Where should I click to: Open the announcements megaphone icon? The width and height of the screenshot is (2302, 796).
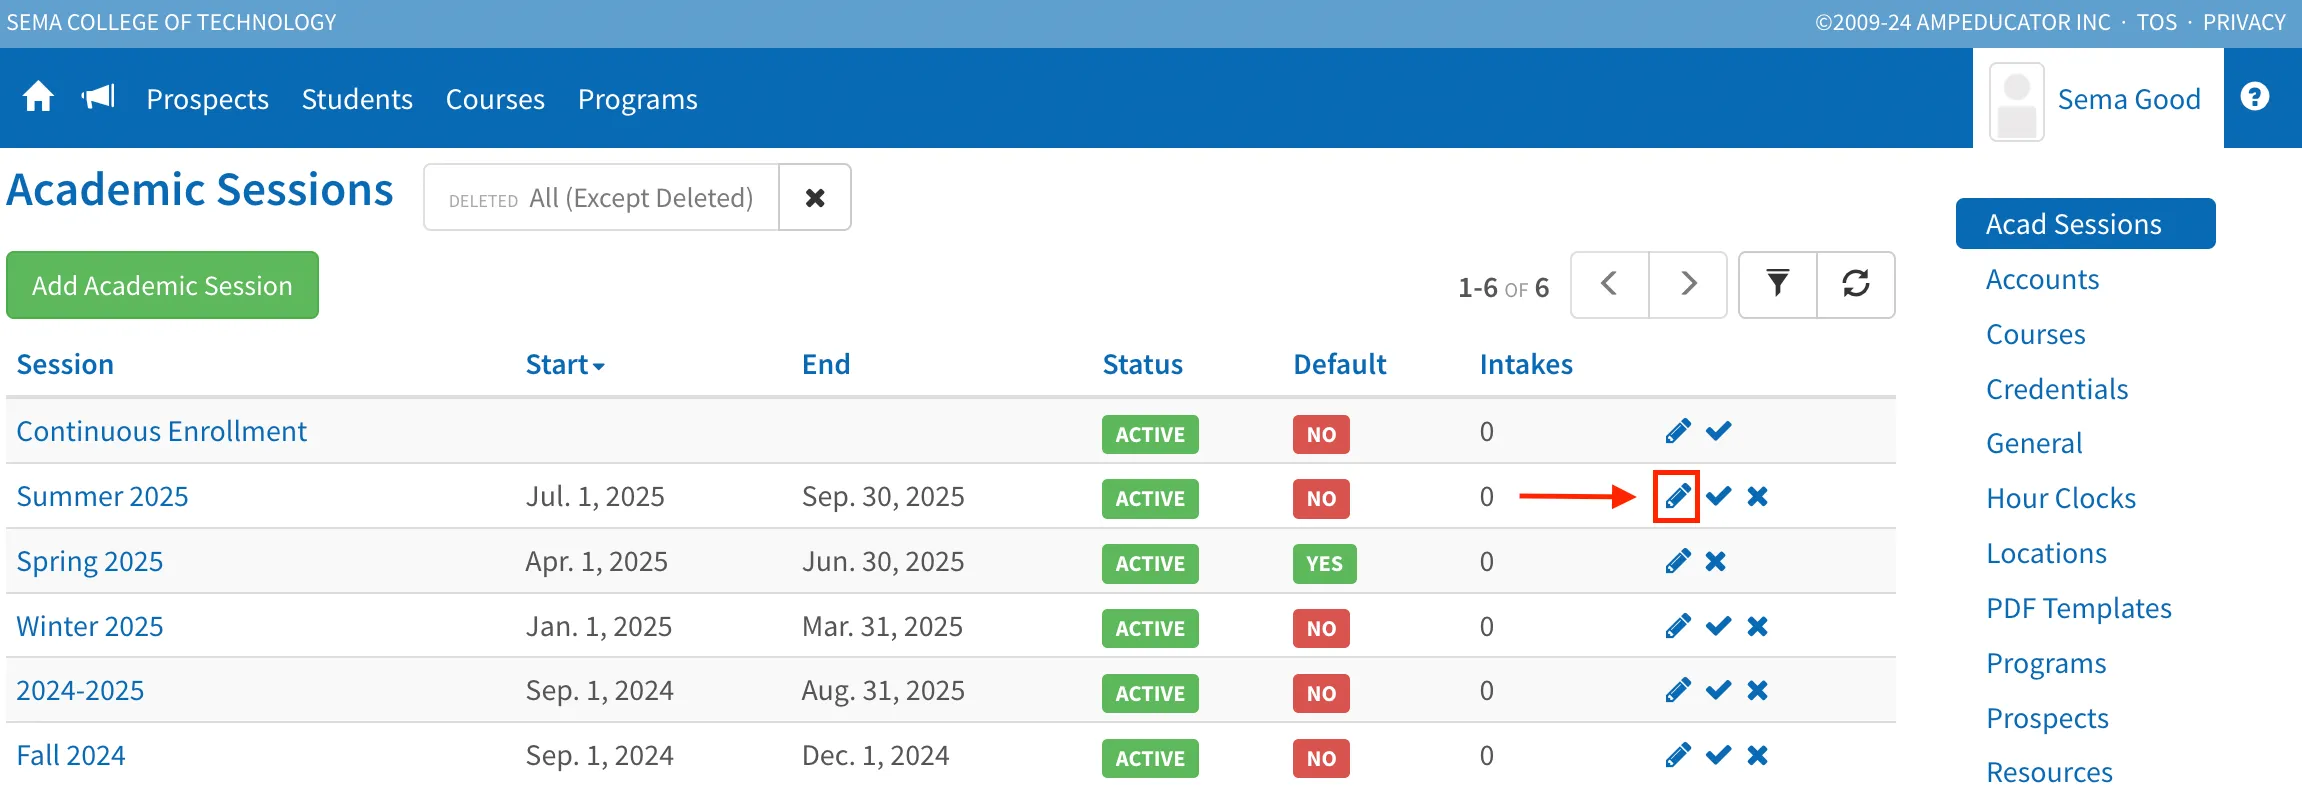[x=99, y=97]
